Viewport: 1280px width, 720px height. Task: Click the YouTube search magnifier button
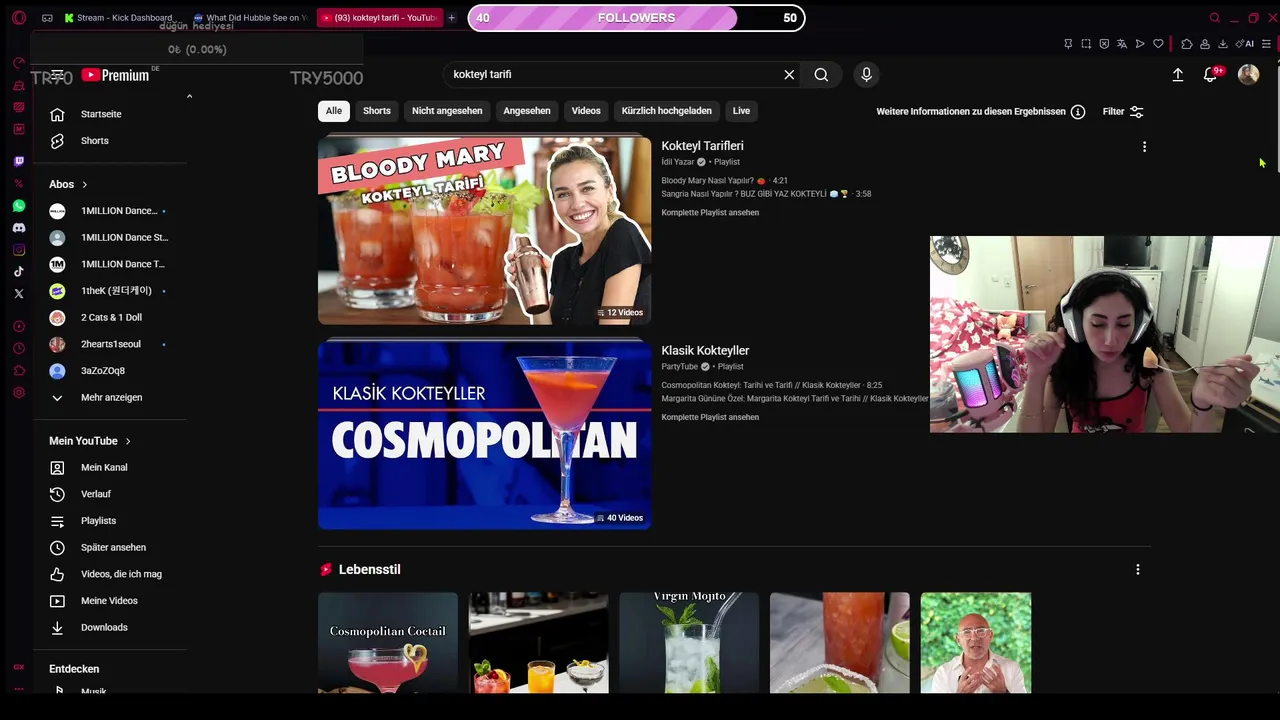click(821, 74)
